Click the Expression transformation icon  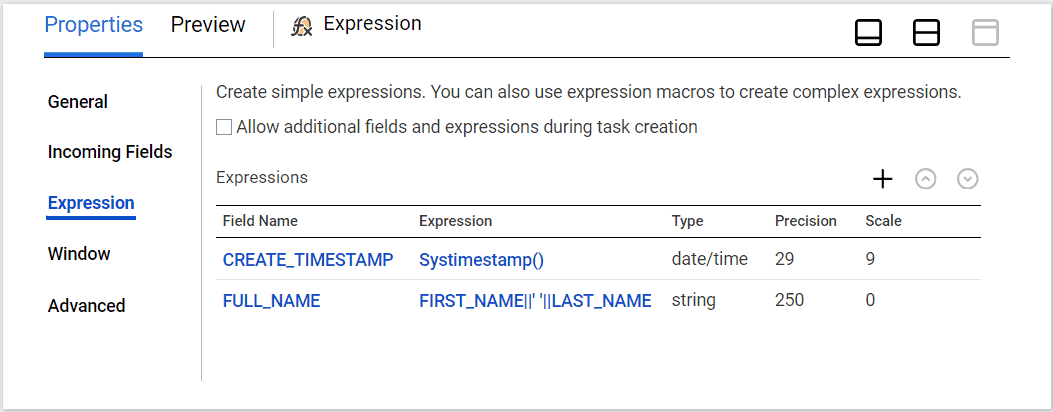click(302, 26)
